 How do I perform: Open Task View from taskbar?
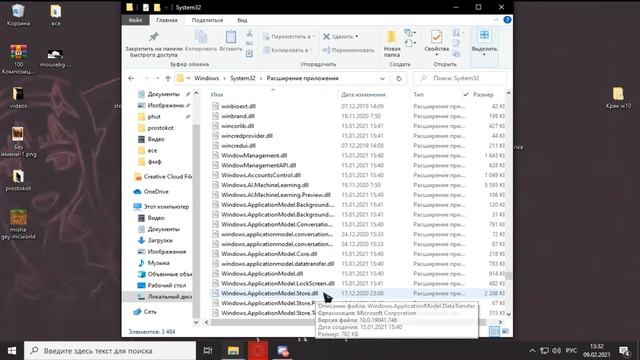point(208,351)
